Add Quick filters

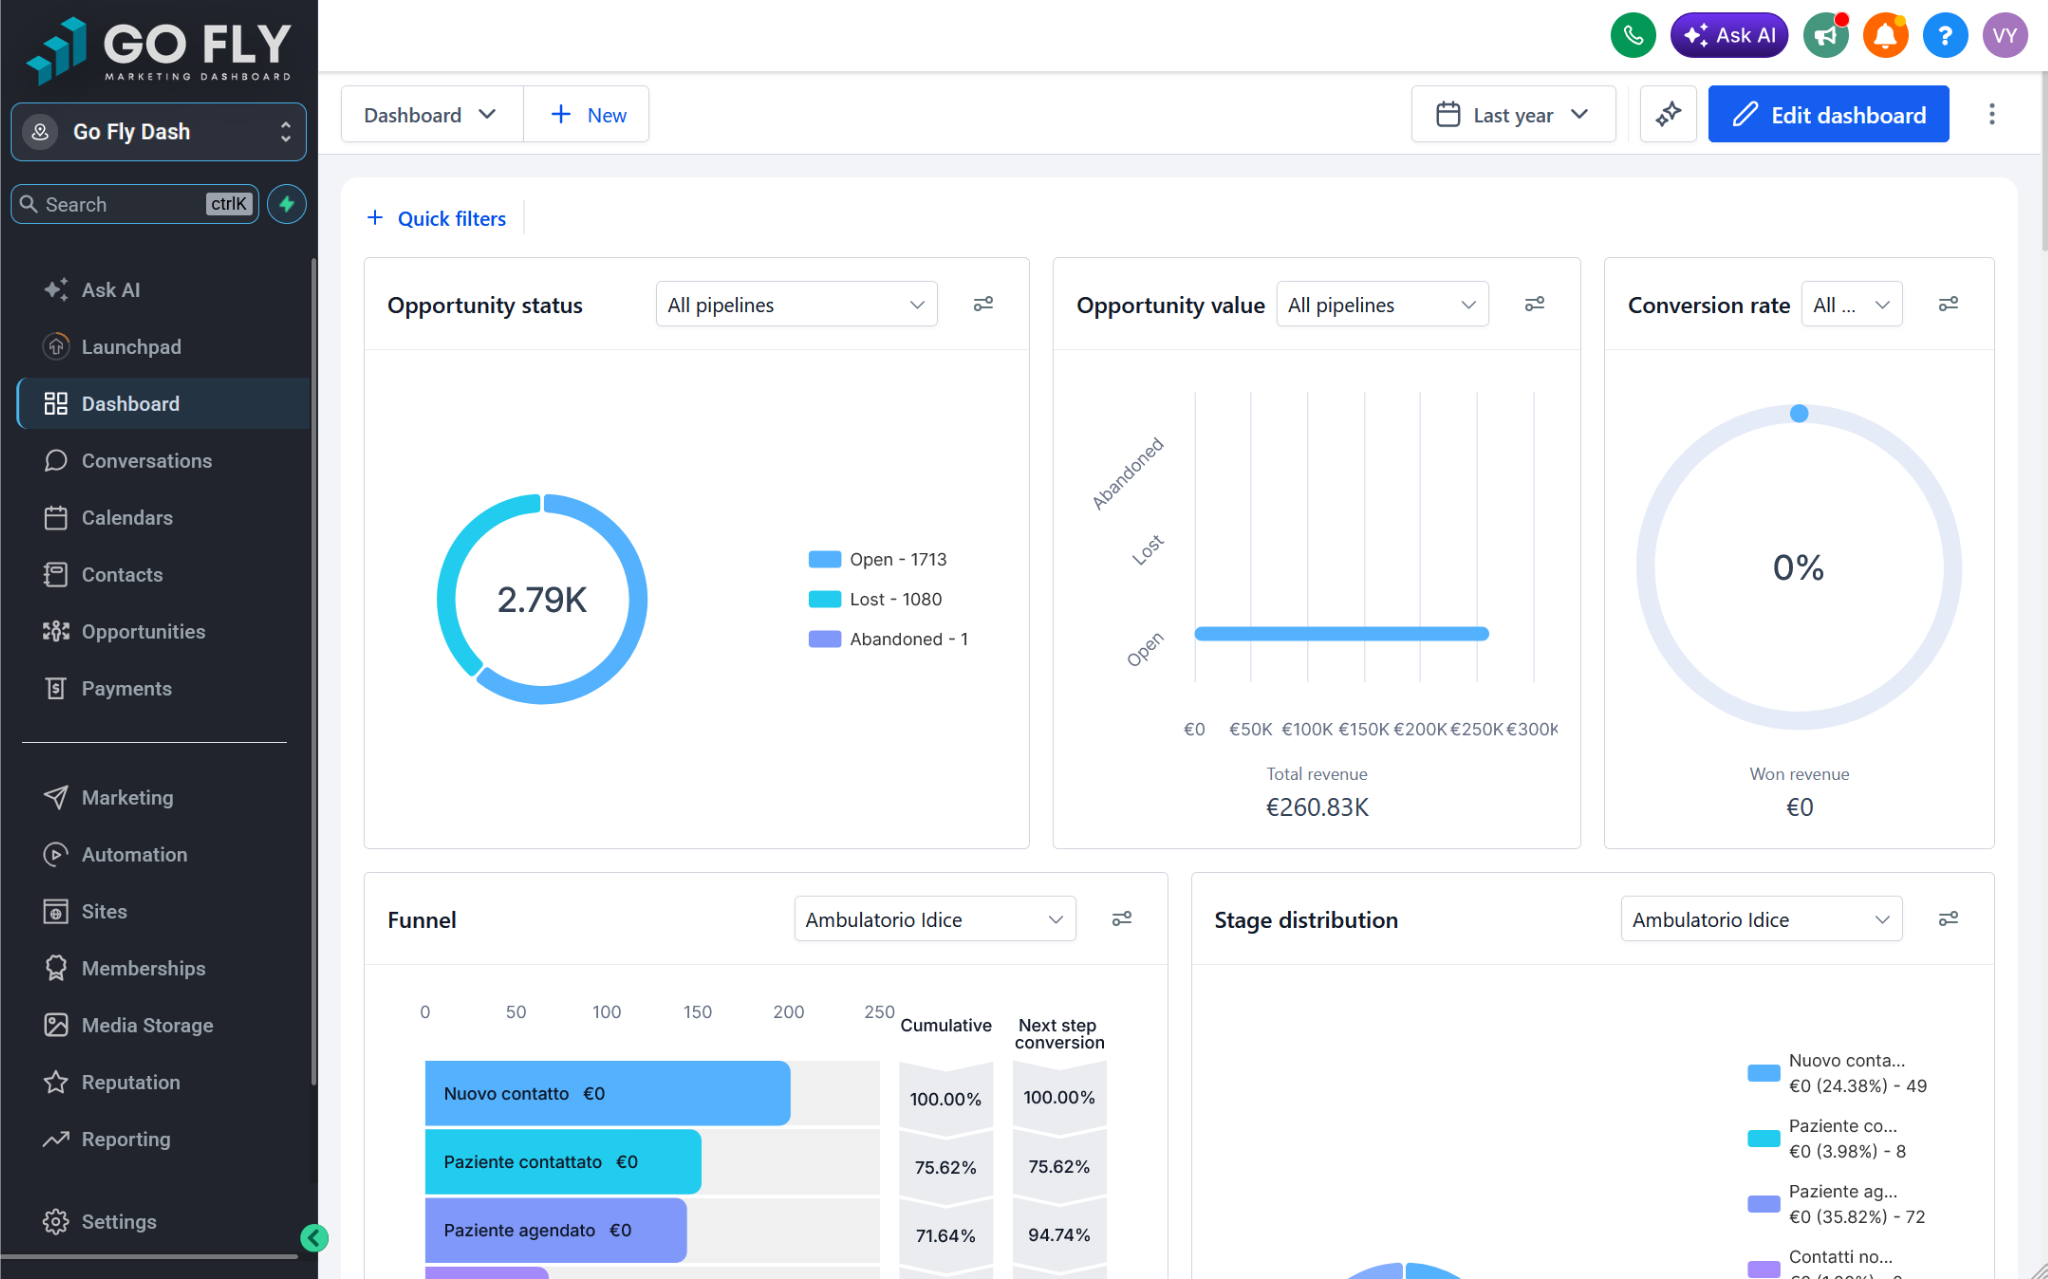point(437,218)
